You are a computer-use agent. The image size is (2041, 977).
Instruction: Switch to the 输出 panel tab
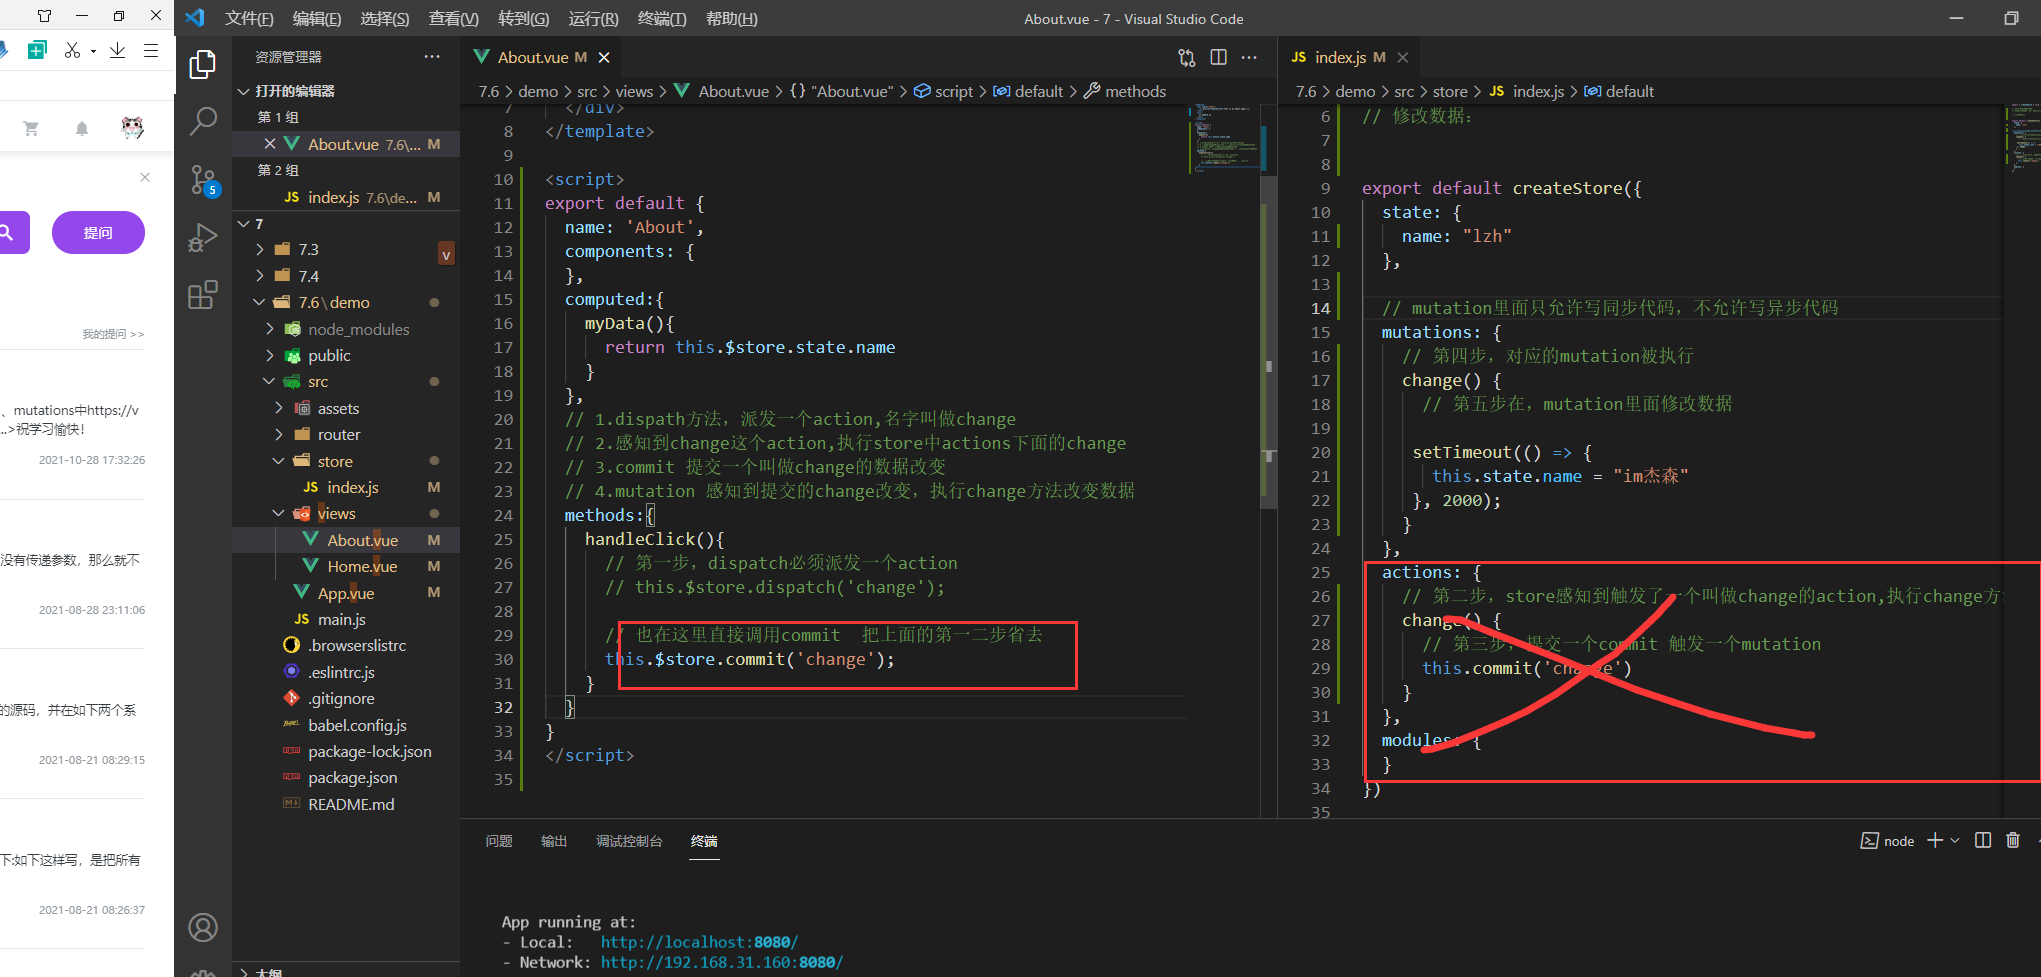coord(554,841)
